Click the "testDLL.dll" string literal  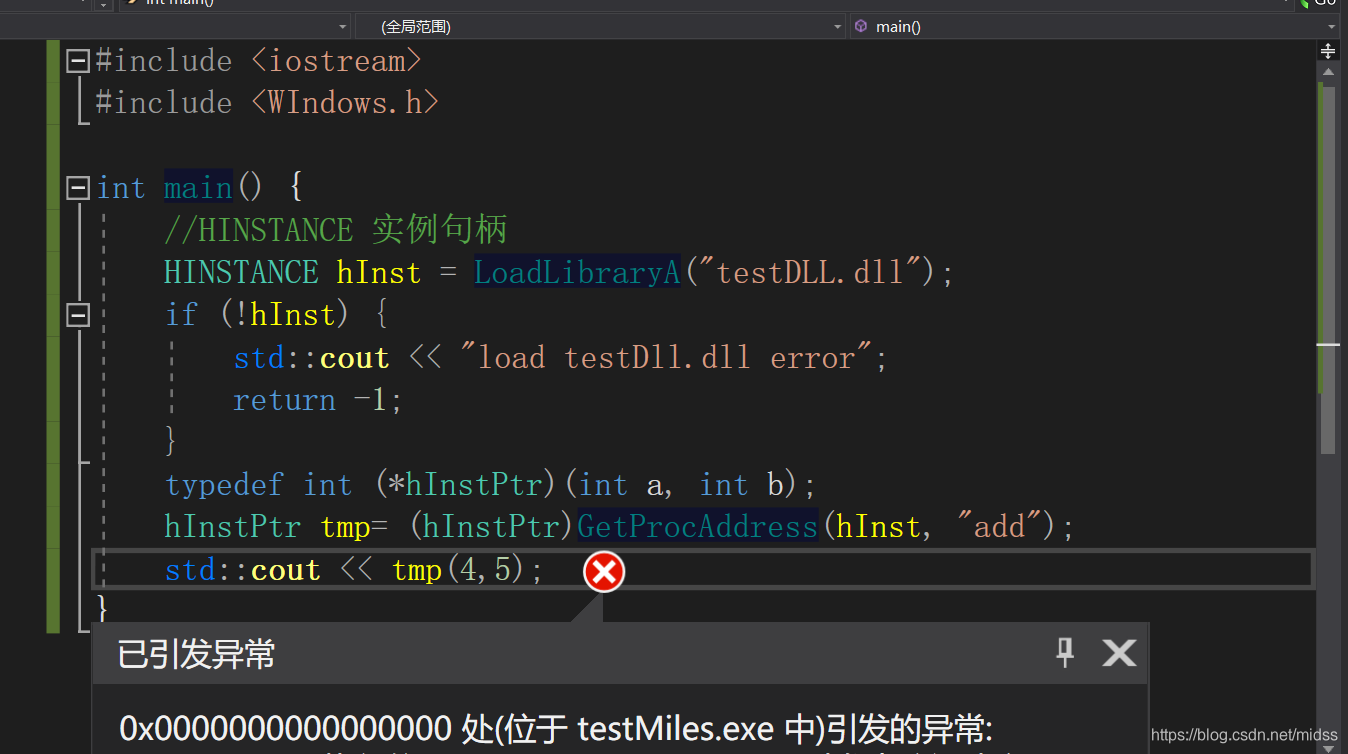(812, 272)
